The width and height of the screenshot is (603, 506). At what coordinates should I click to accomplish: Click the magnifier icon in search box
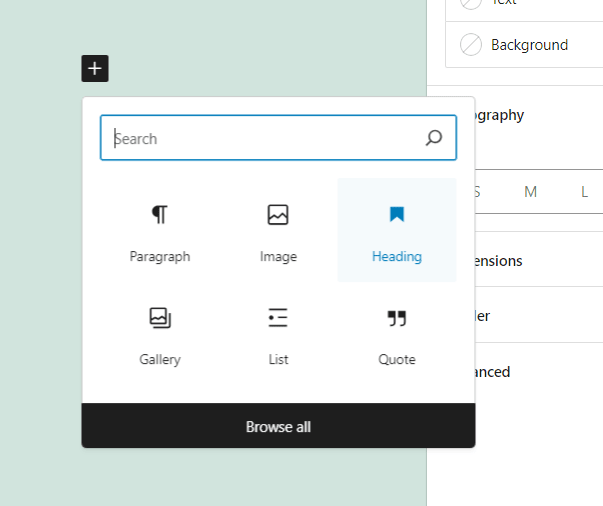[x=434, y=138]
